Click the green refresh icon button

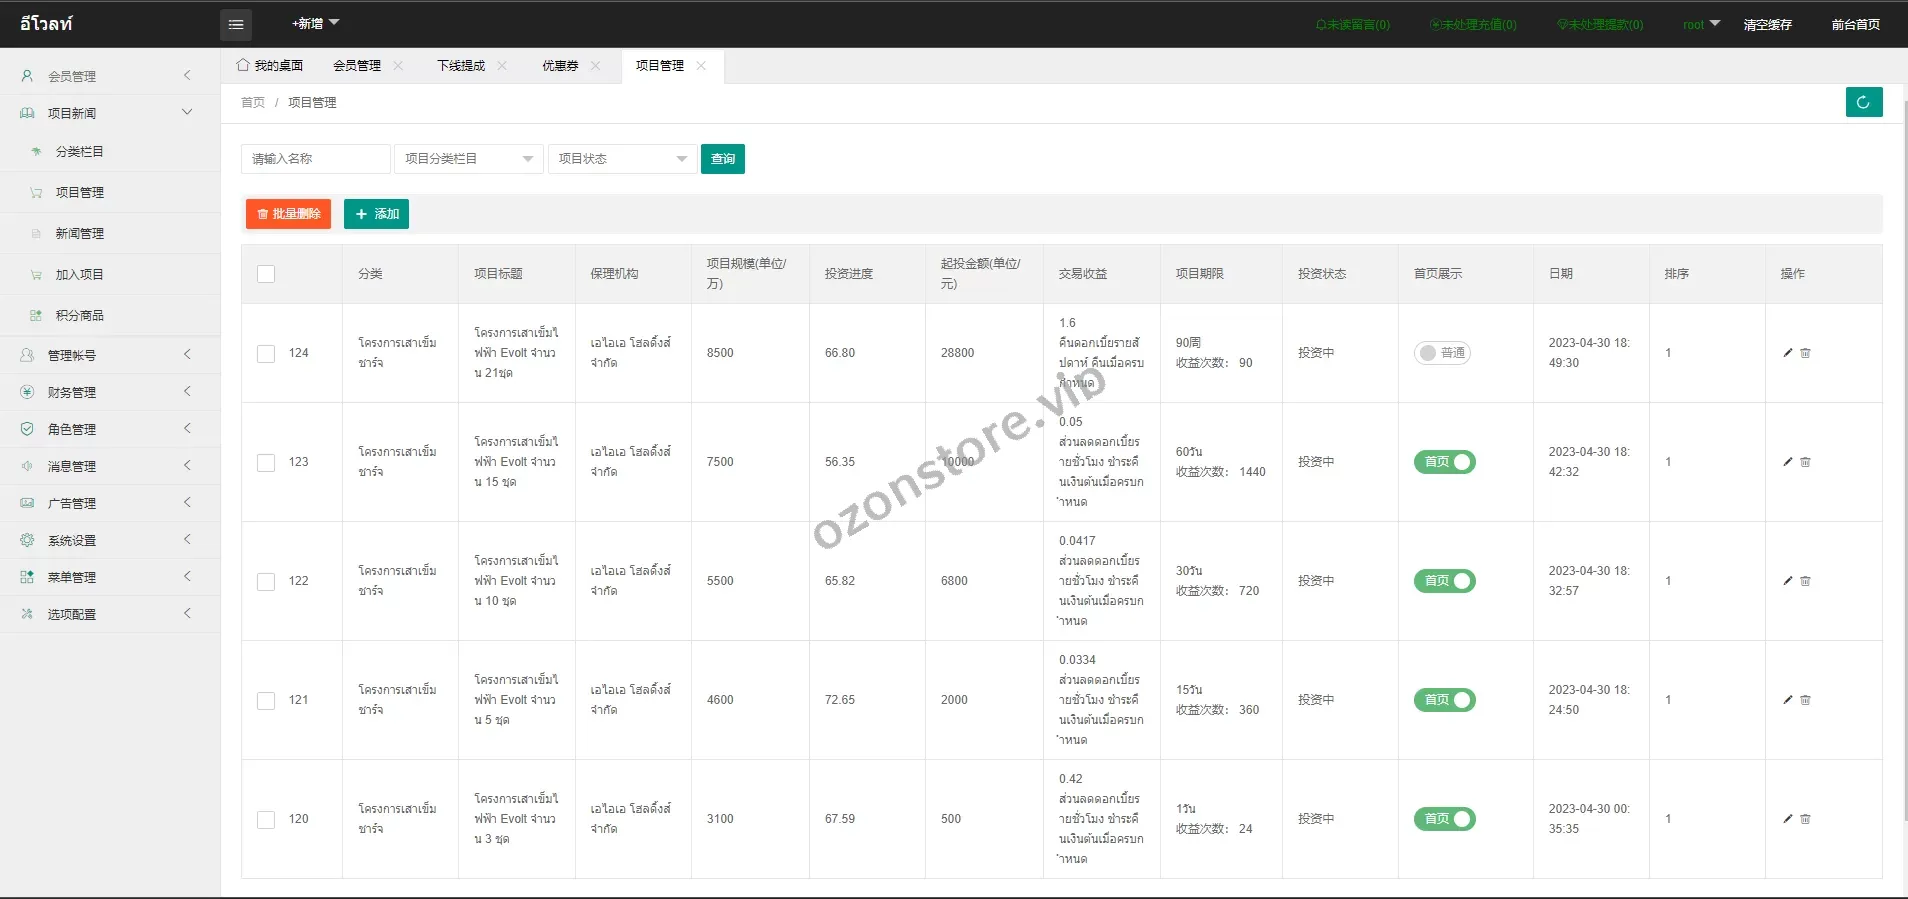[x=1863, y=102]
